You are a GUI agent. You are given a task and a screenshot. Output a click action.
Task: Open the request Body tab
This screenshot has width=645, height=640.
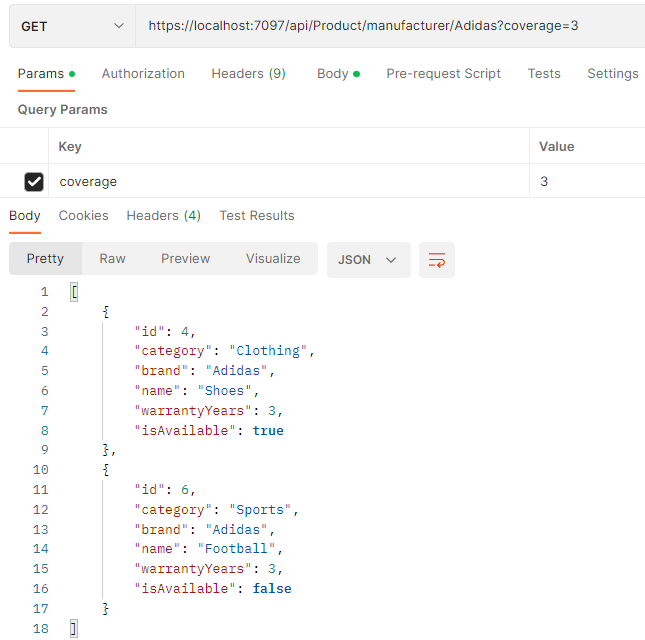pyautogui.click(x=332, y=74)
